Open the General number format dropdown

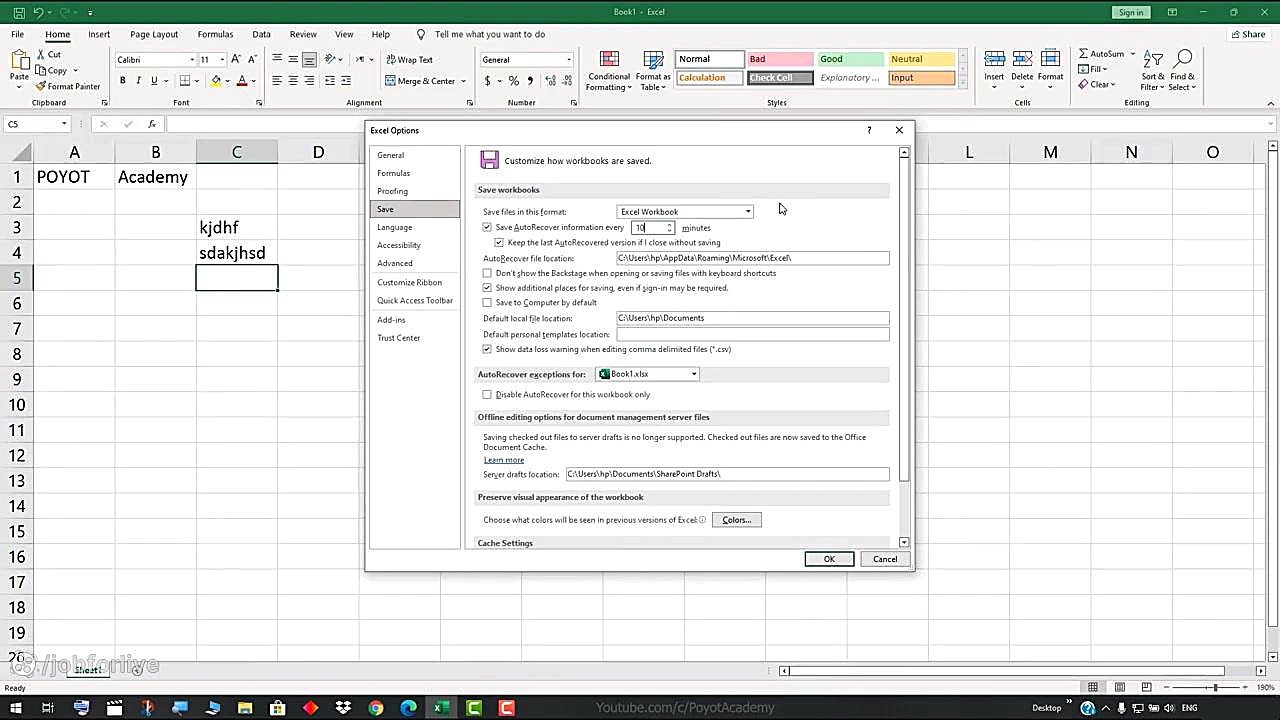pyautogui.click(x=569, y=60)
